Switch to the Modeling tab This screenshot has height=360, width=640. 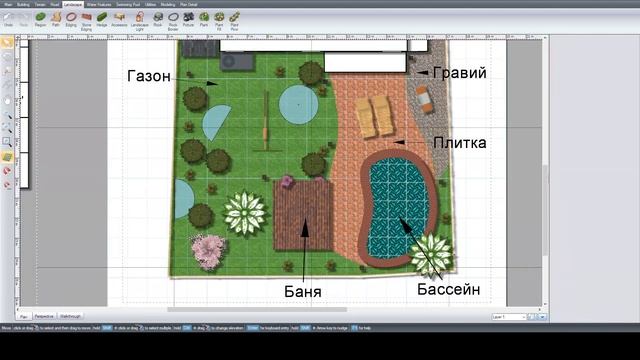click(168, 4)
